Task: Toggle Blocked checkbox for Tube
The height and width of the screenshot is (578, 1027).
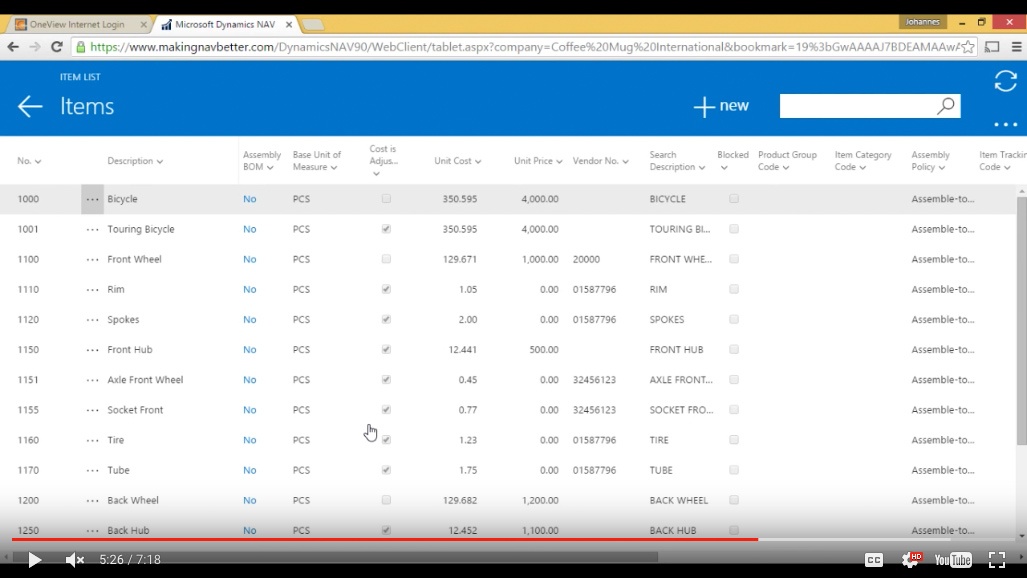Action: [734, 470]
